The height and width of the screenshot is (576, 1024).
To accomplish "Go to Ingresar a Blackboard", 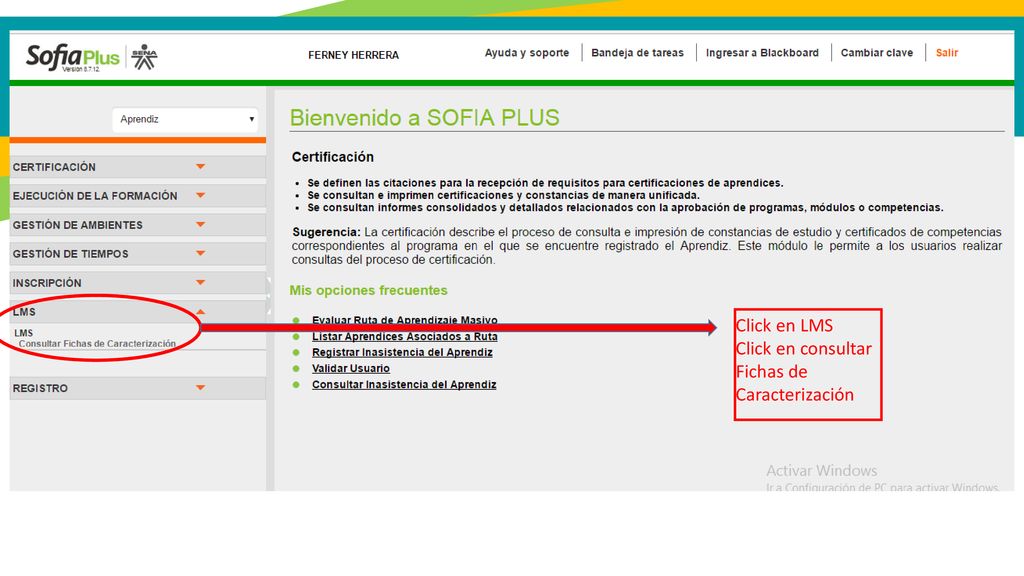I will (x=762, y=53).
